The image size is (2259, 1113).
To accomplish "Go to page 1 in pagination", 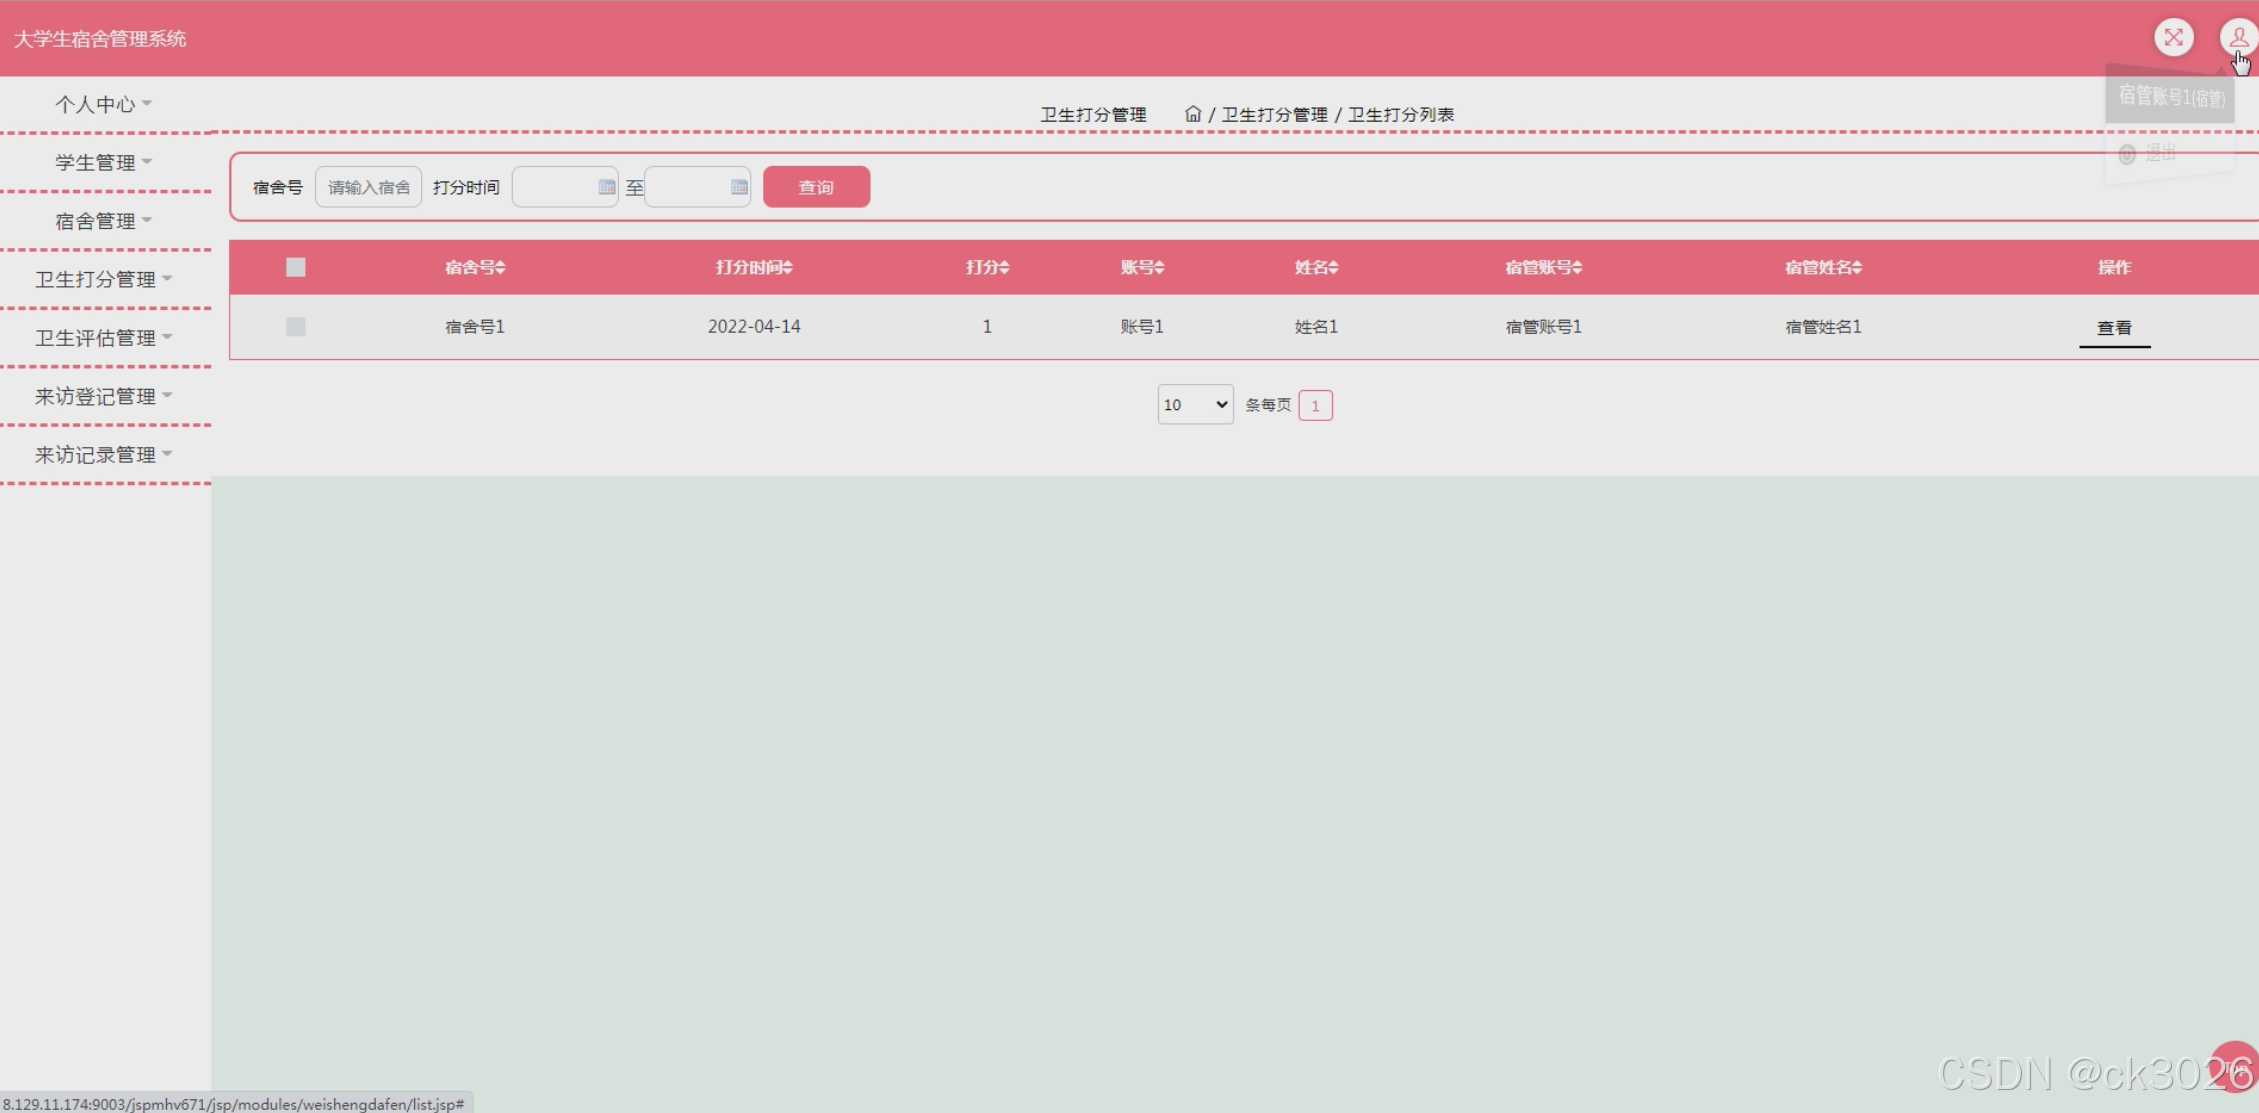I will [x=1315, y=405].
